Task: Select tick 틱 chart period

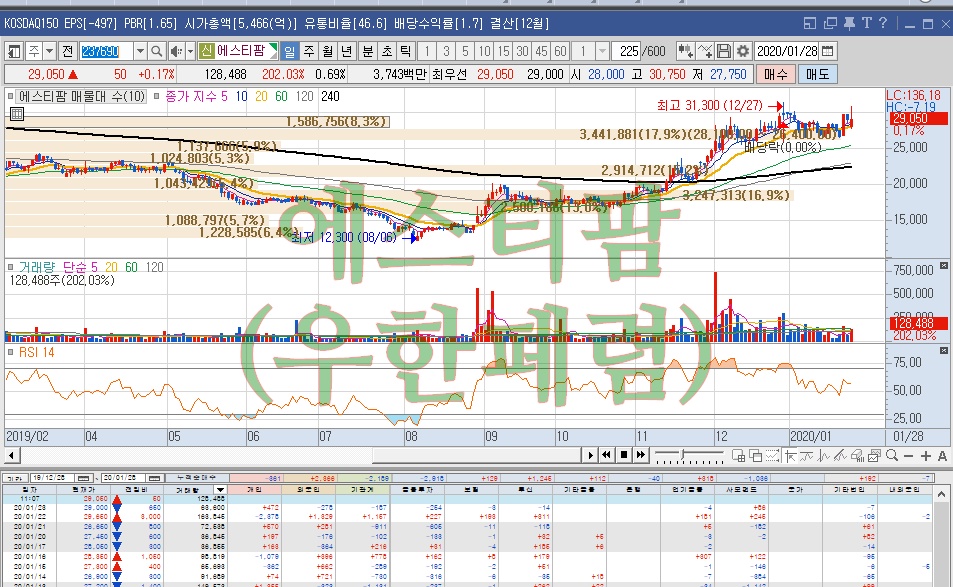Action: (x=406, y=51)
